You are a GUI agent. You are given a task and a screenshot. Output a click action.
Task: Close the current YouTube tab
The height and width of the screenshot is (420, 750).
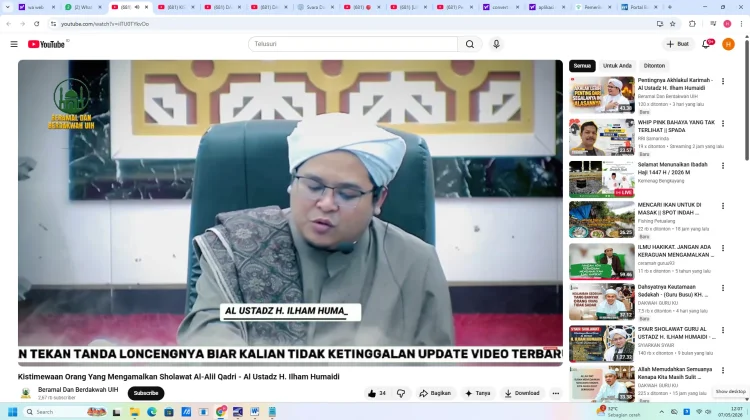coord(147,7)
